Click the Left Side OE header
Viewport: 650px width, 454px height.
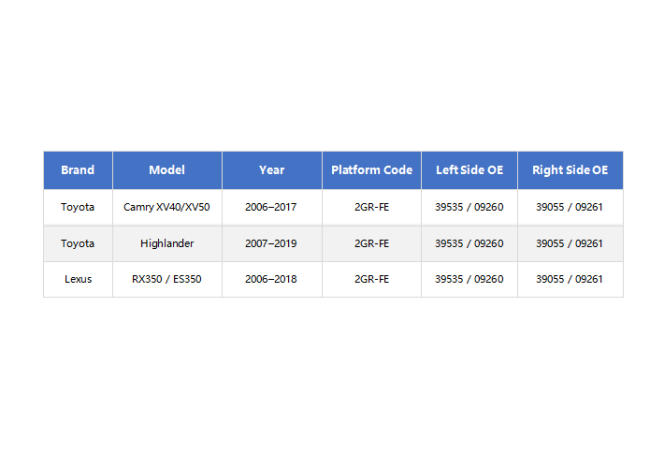(x=469, y=170)
